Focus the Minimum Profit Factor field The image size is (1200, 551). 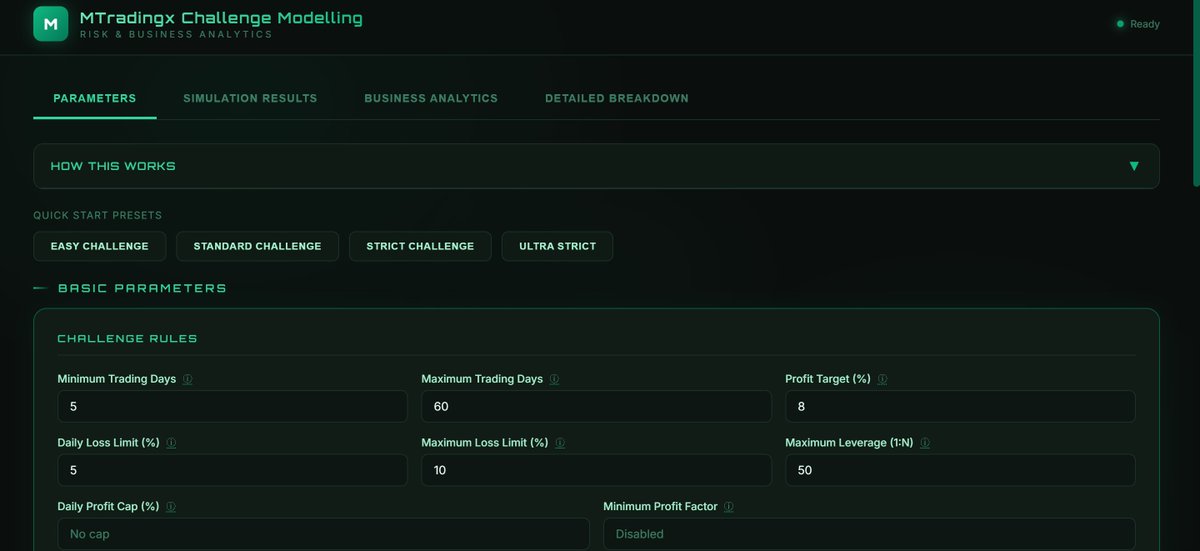[869, 534]
